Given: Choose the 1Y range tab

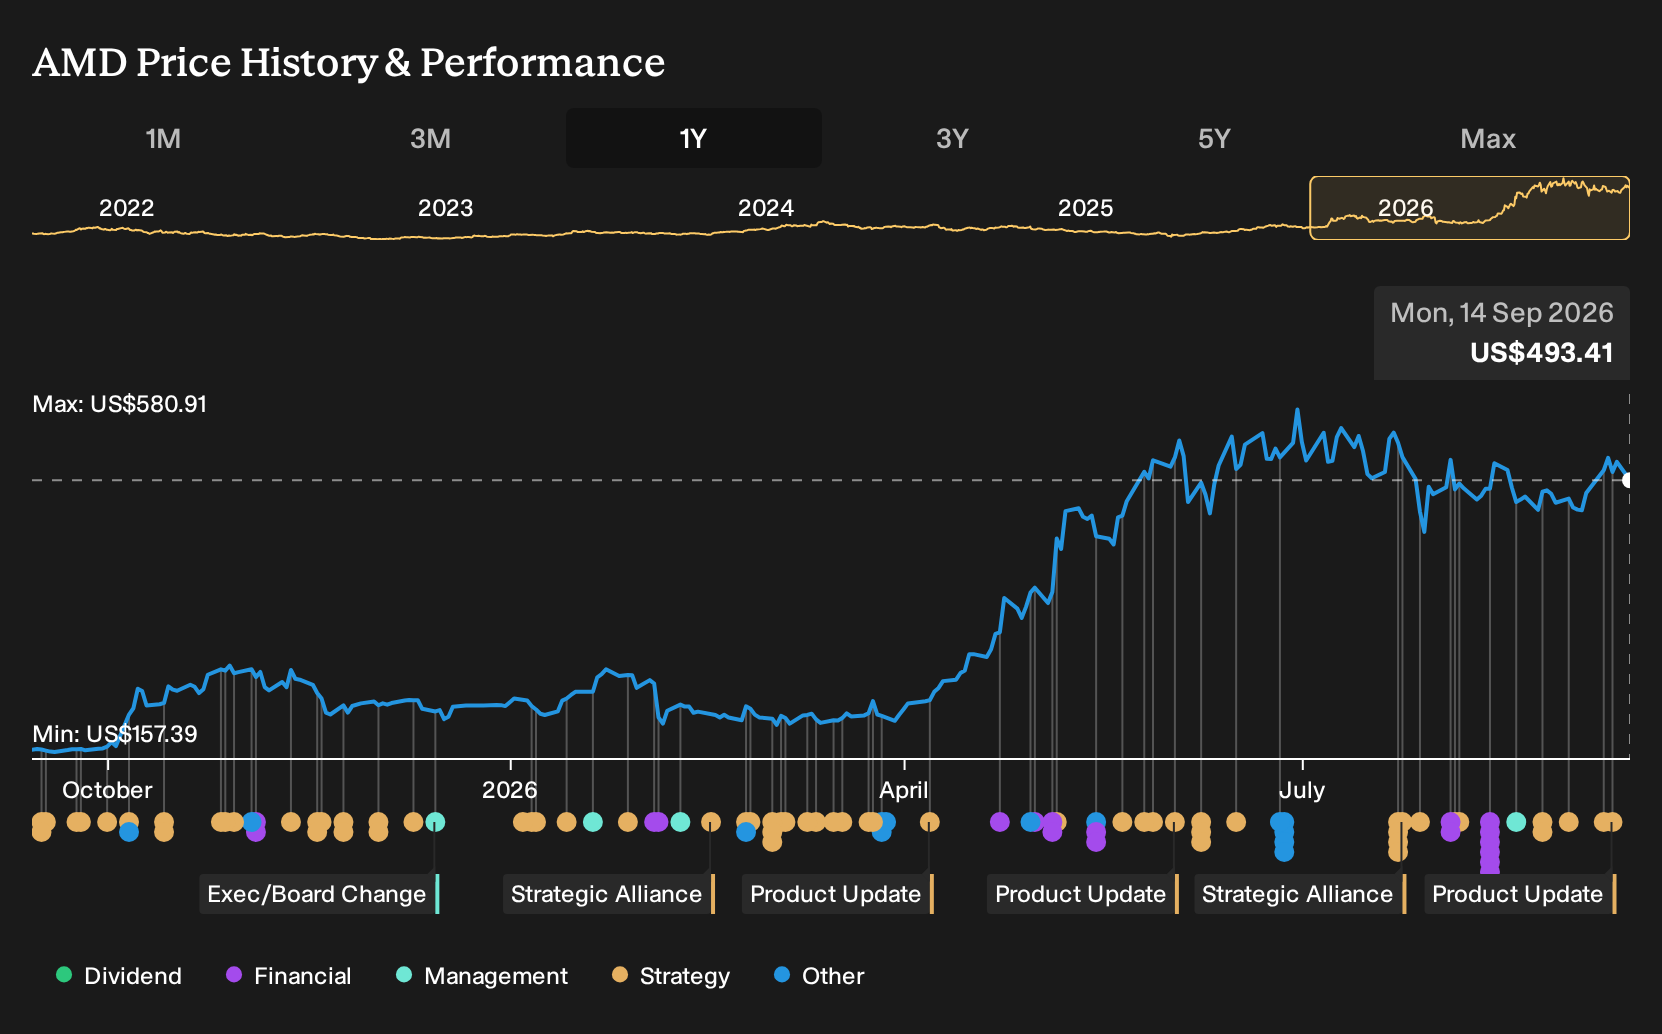Looking at the screenshot, I should point(693,138).
